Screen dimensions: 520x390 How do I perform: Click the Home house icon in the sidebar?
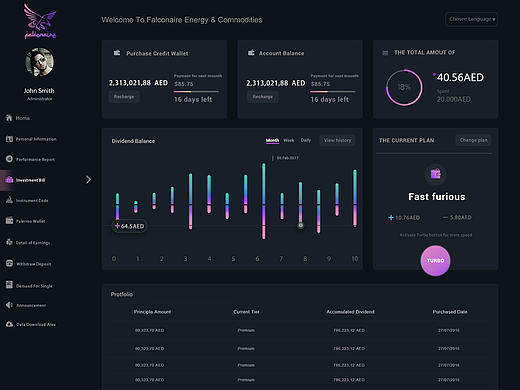(9, 118)
